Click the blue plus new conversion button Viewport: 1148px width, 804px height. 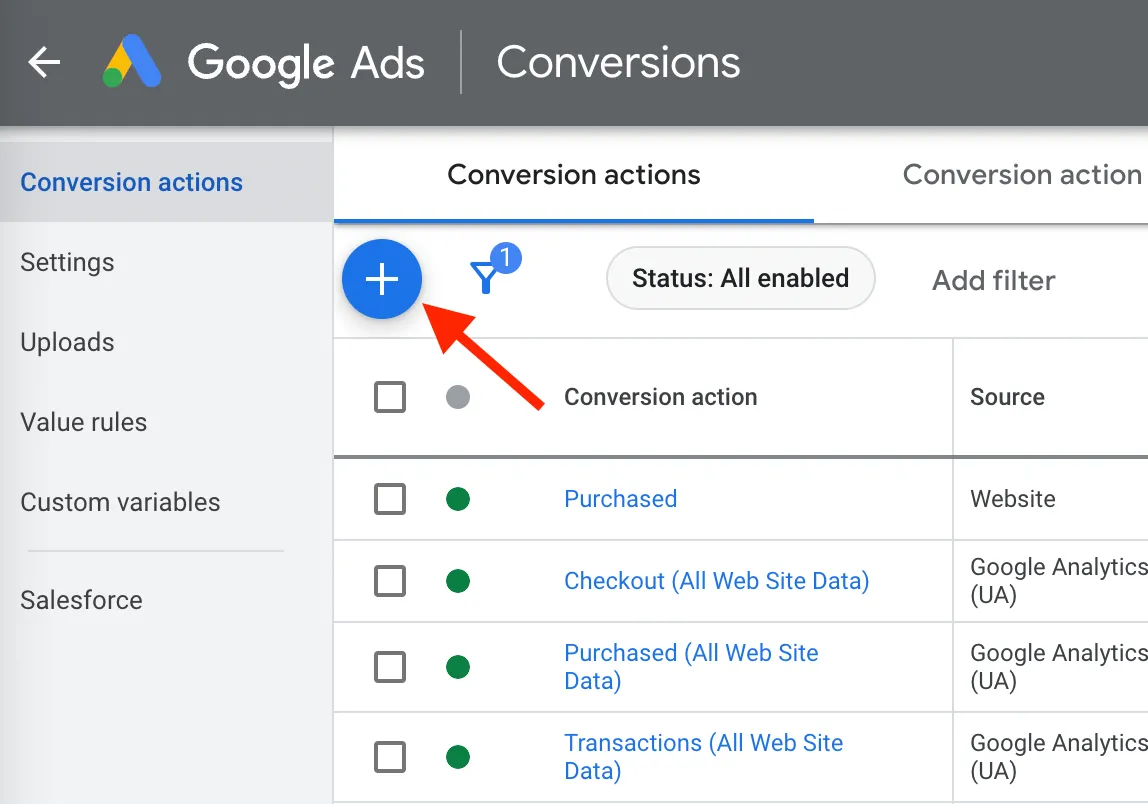coord(381,279)
